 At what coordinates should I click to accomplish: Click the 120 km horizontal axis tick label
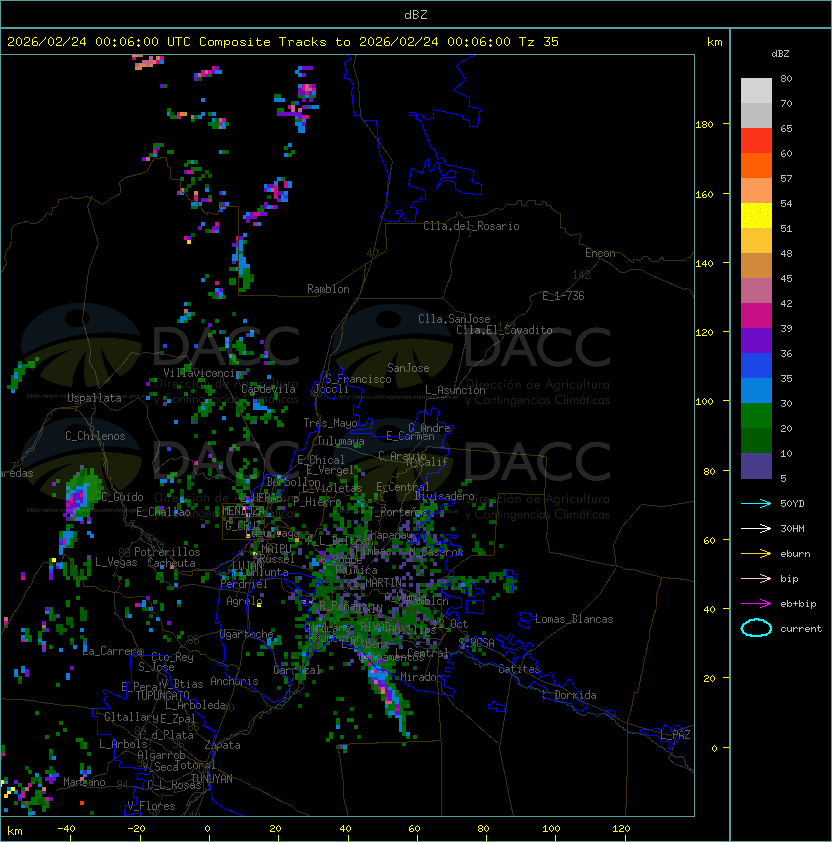pos(621,829)
